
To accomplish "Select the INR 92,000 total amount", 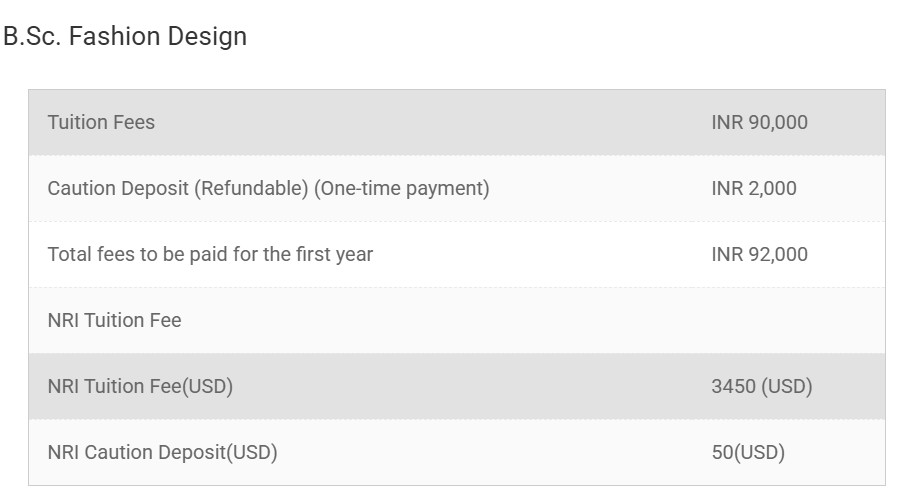I will click(x=759, y=254).
